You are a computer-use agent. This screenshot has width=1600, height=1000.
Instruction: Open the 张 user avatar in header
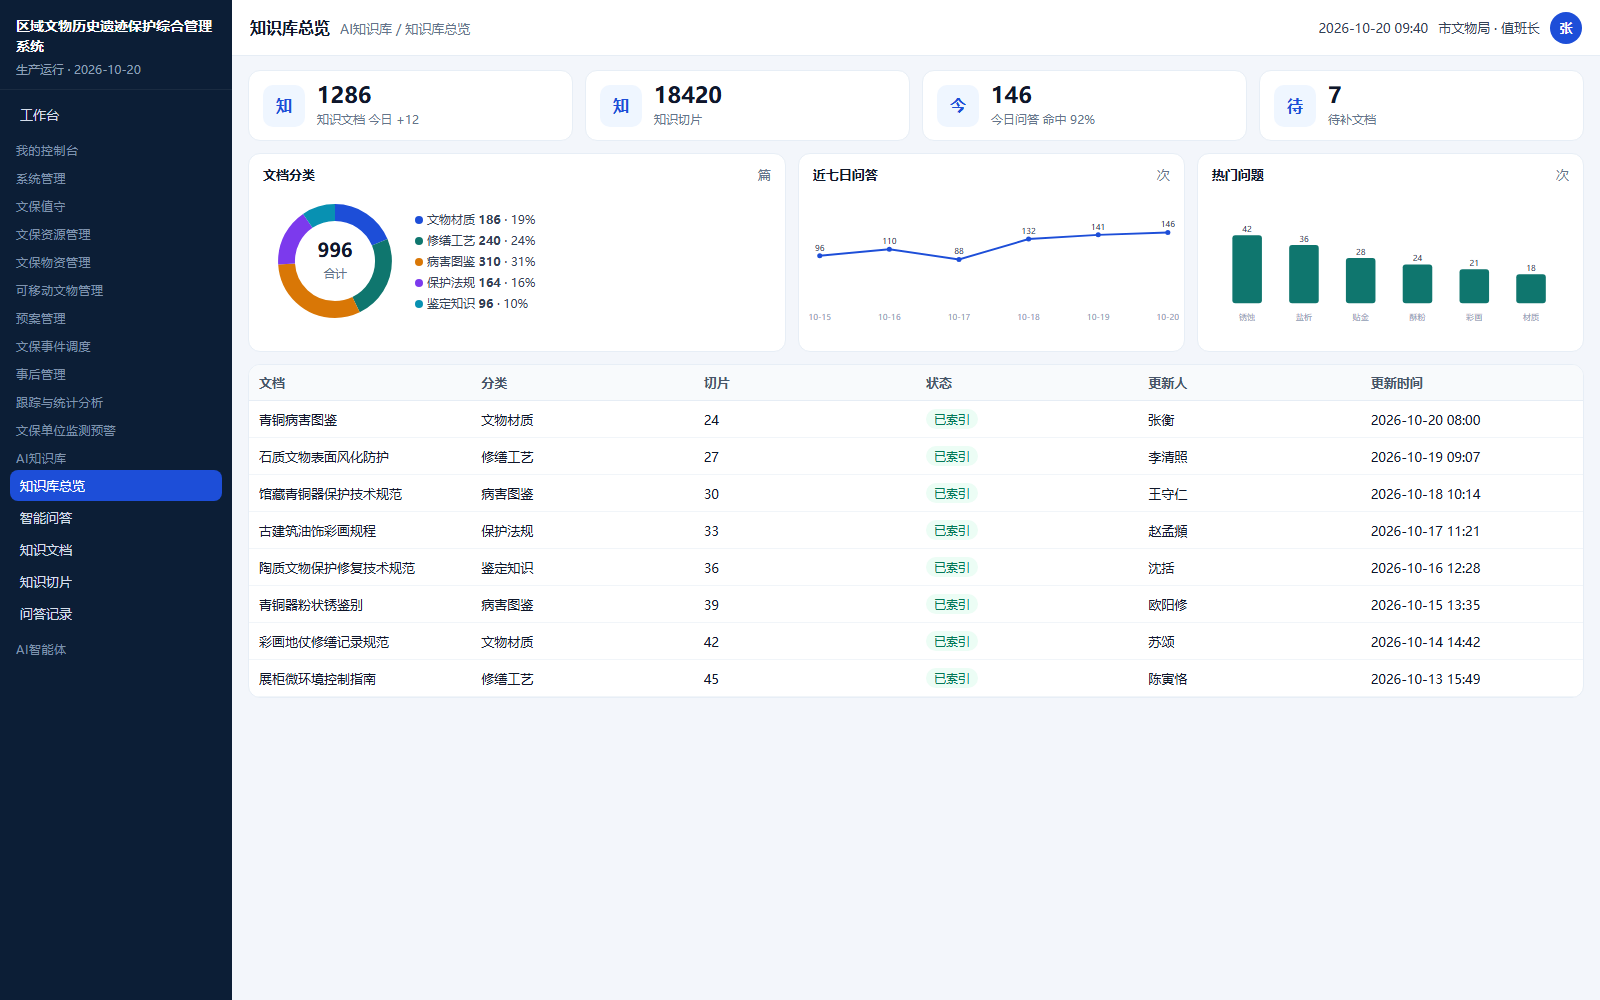(1566, 28)
